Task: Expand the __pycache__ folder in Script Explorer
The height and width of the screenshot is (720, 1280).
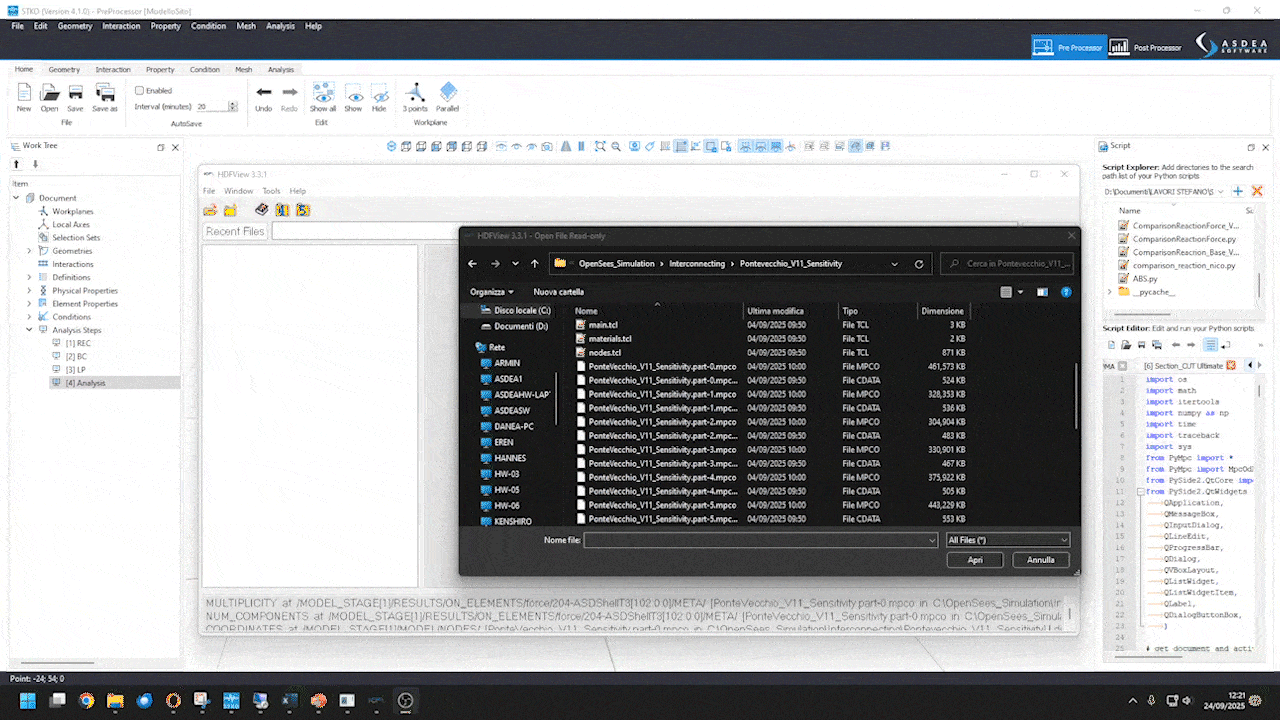Action: pyautogui.click(x=1109, y=292)
